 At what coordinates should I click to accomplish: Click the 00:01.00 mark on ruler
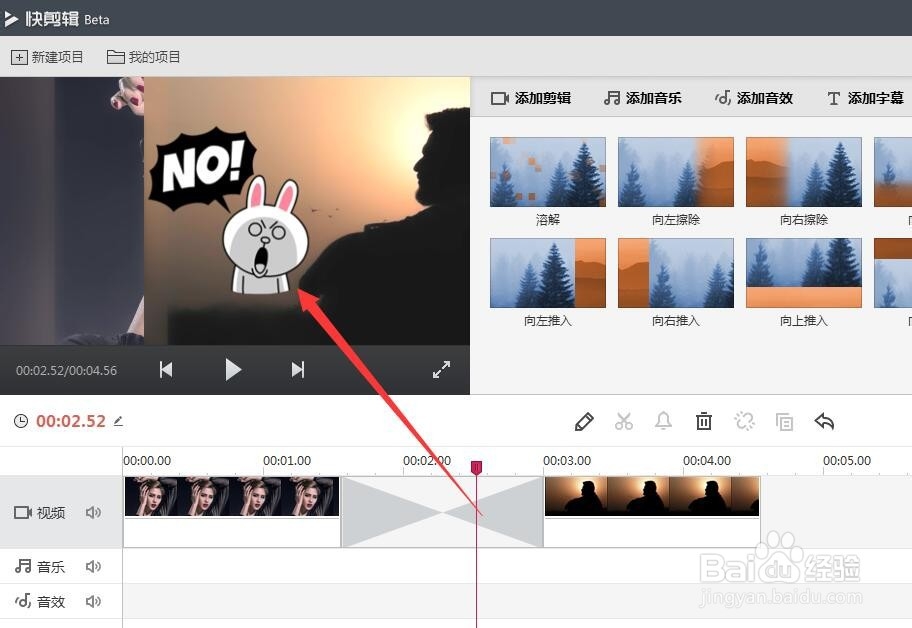(287, 461)
